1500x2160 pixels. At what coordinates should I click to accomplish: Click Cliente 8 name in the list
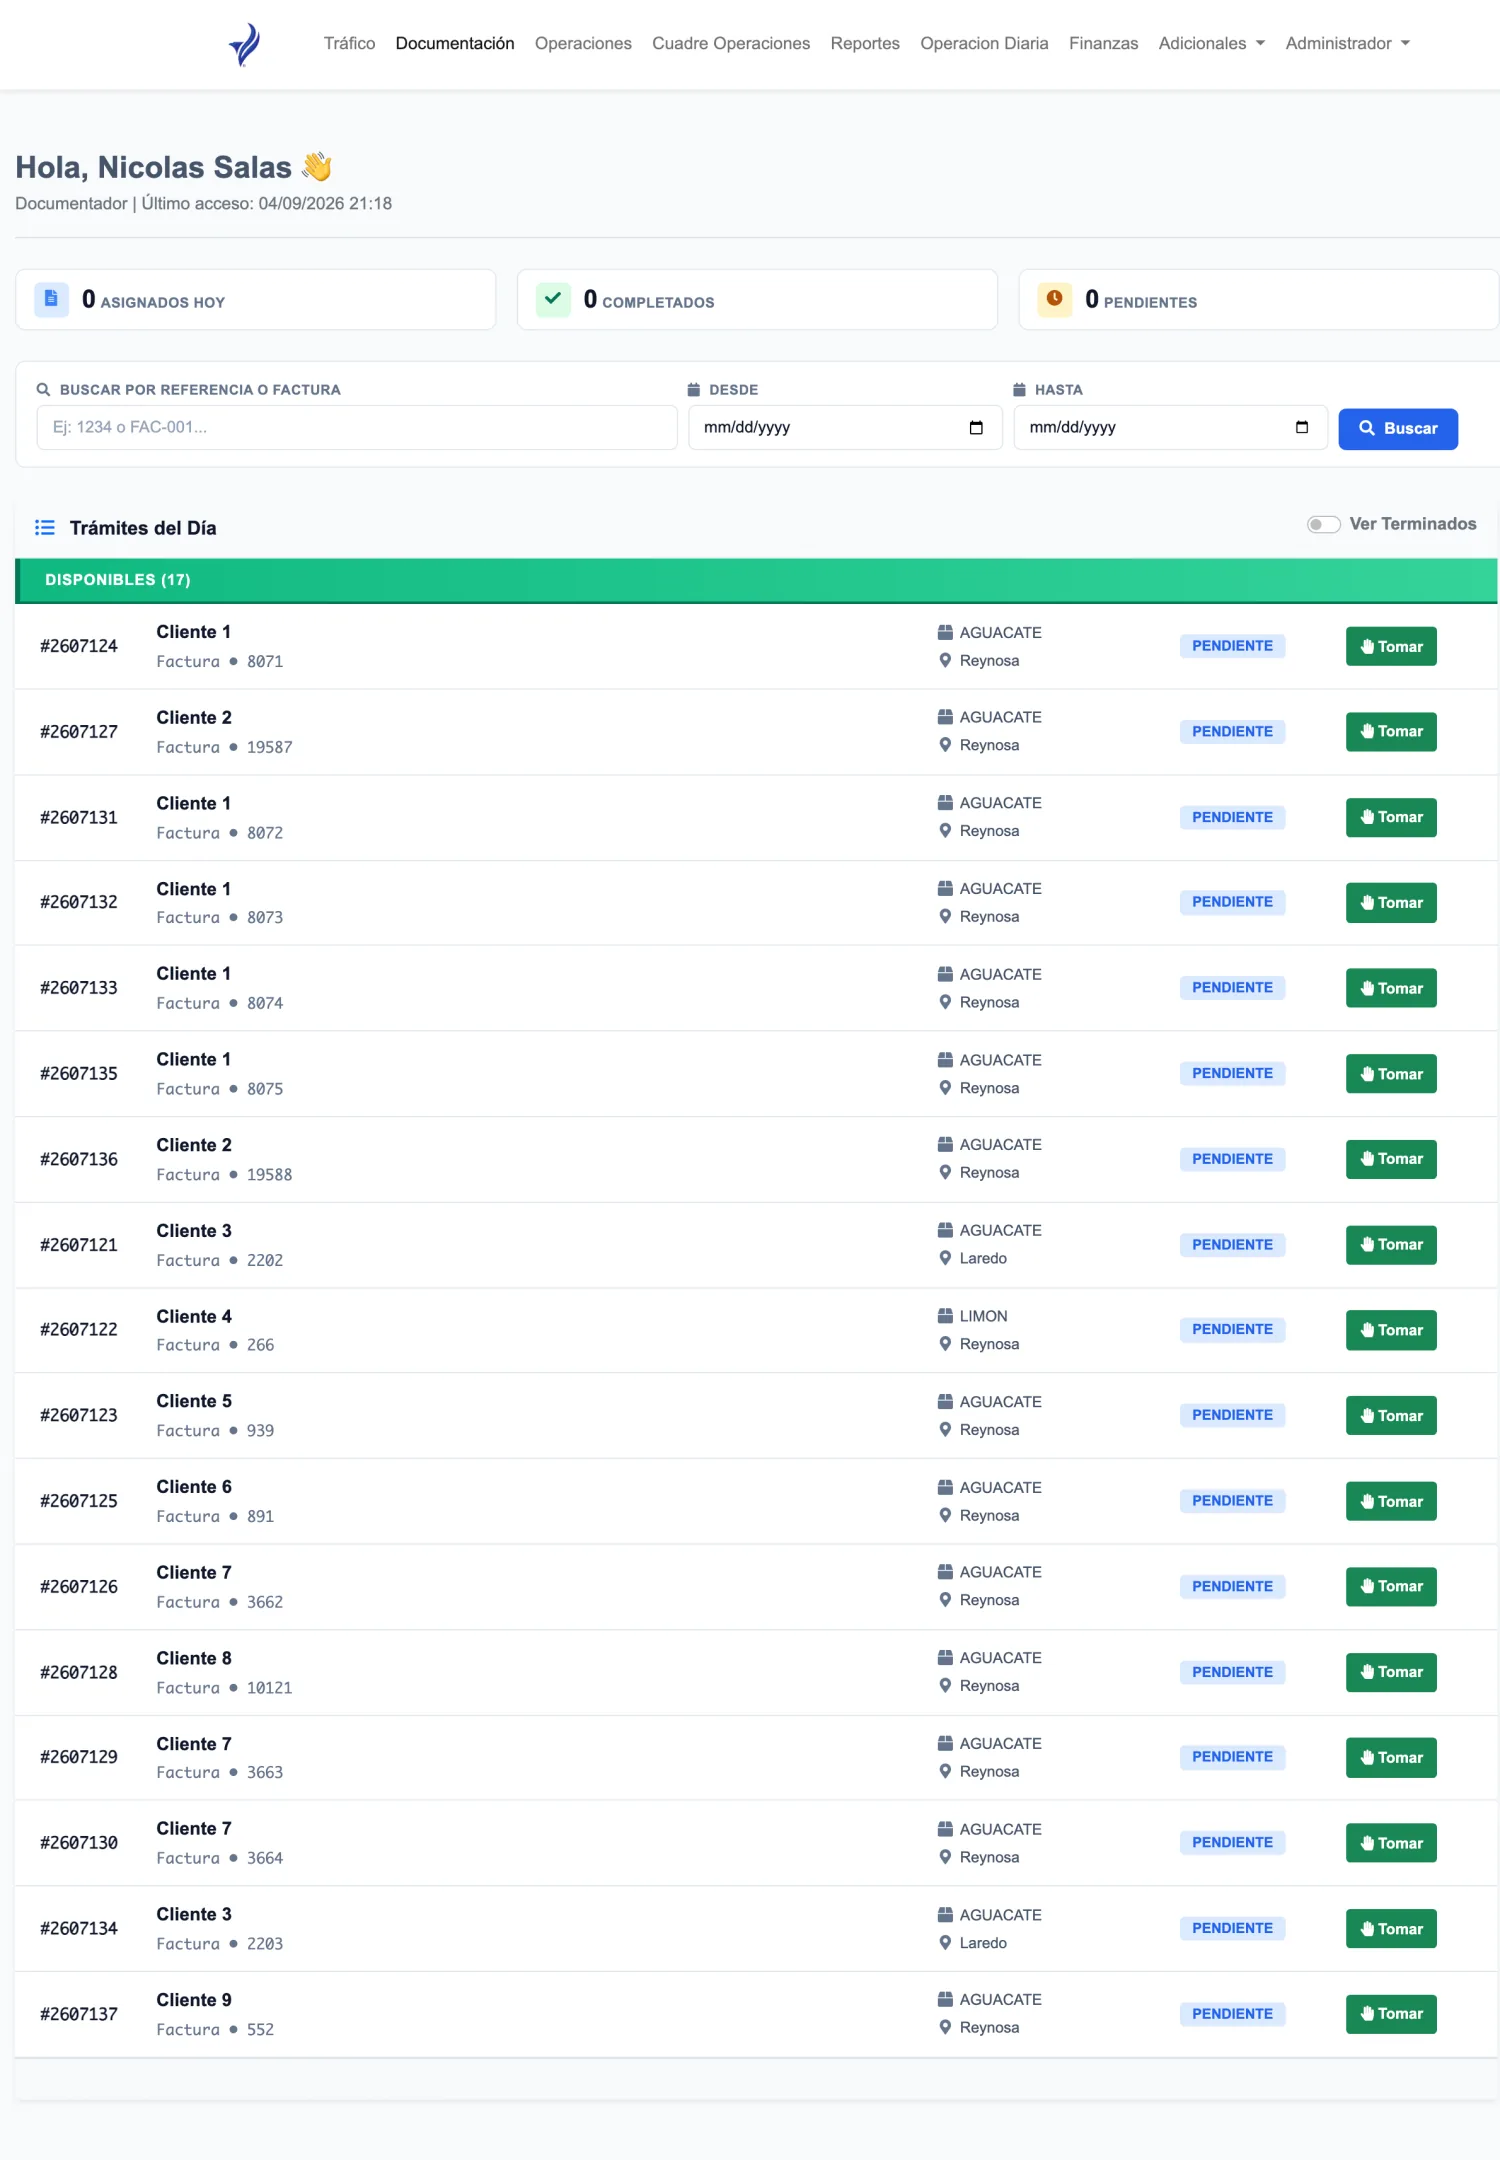tap(194, 1658)
